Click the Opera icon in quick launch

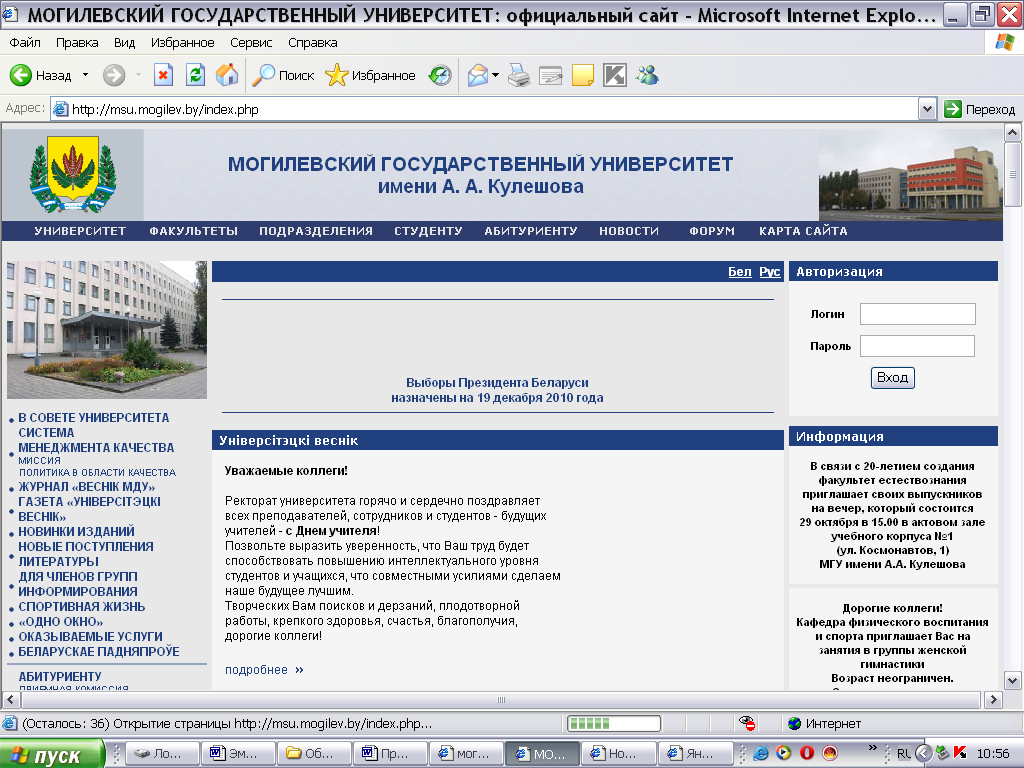coord(807,753)
